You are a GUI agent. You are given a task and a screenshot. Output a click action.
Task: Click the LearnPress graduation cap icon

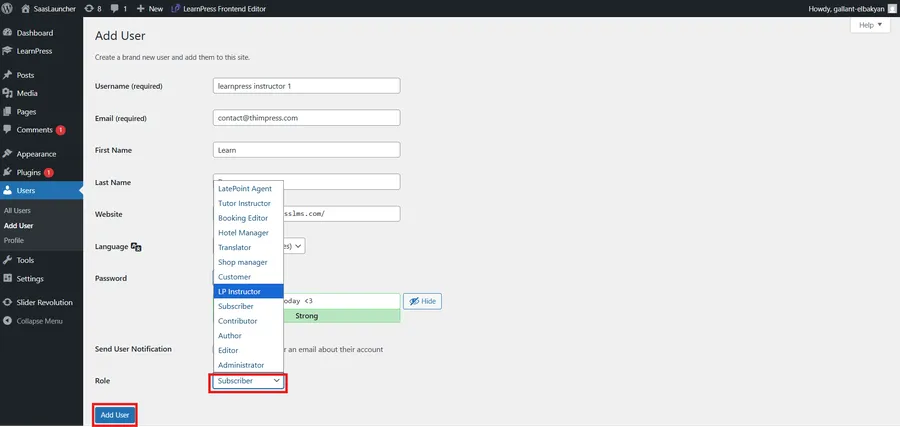click(7, 51)
